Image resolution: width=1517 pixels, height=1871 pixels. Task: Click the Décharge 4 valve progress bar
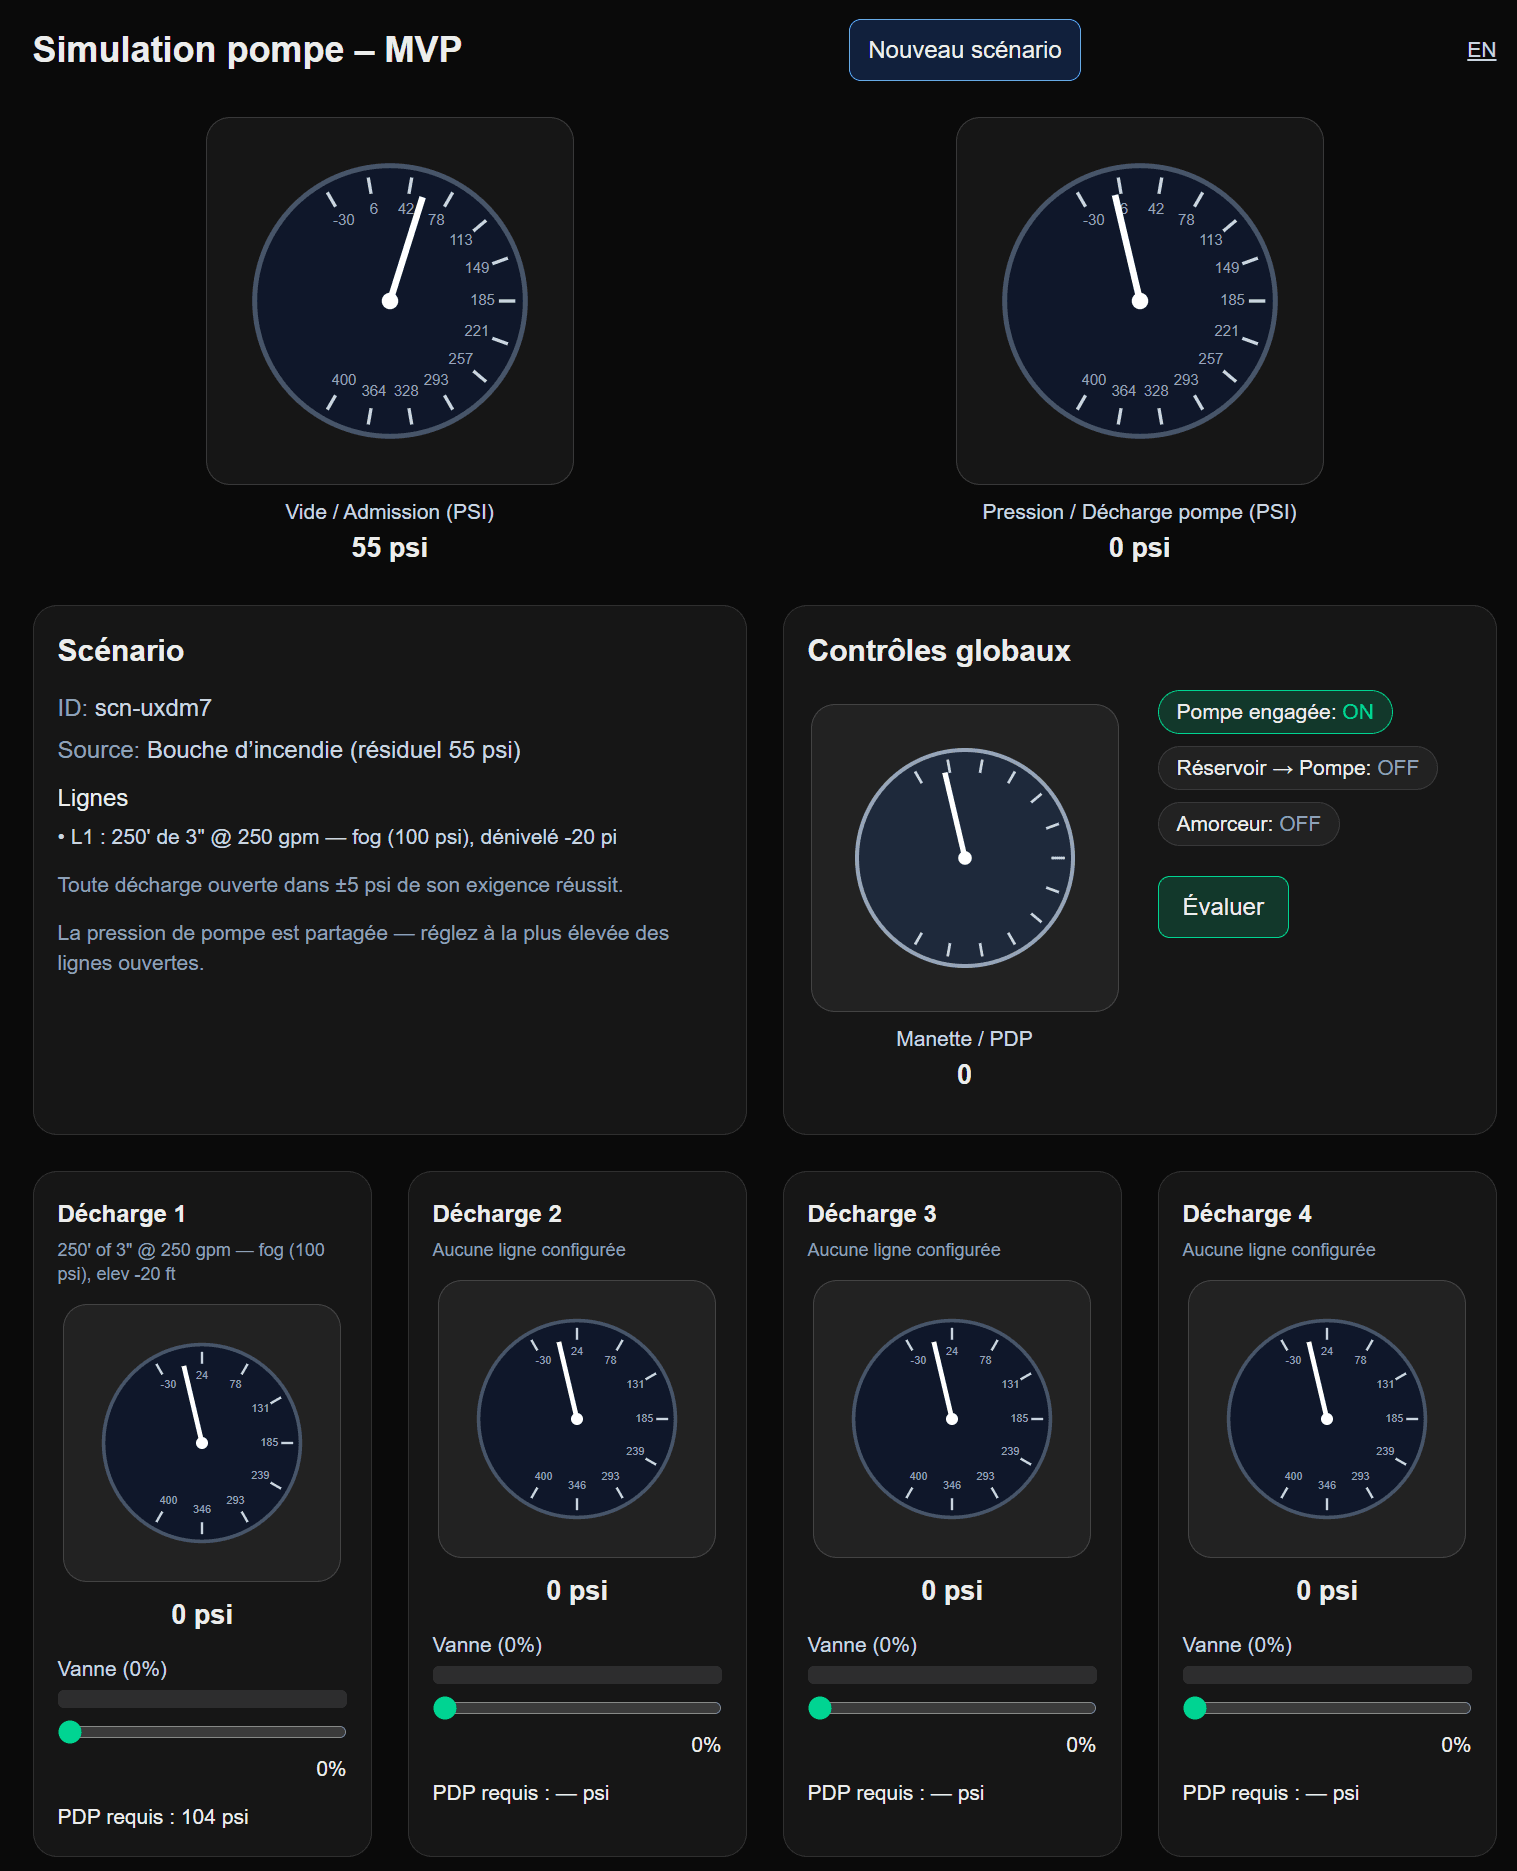tap(1326, 1674)
